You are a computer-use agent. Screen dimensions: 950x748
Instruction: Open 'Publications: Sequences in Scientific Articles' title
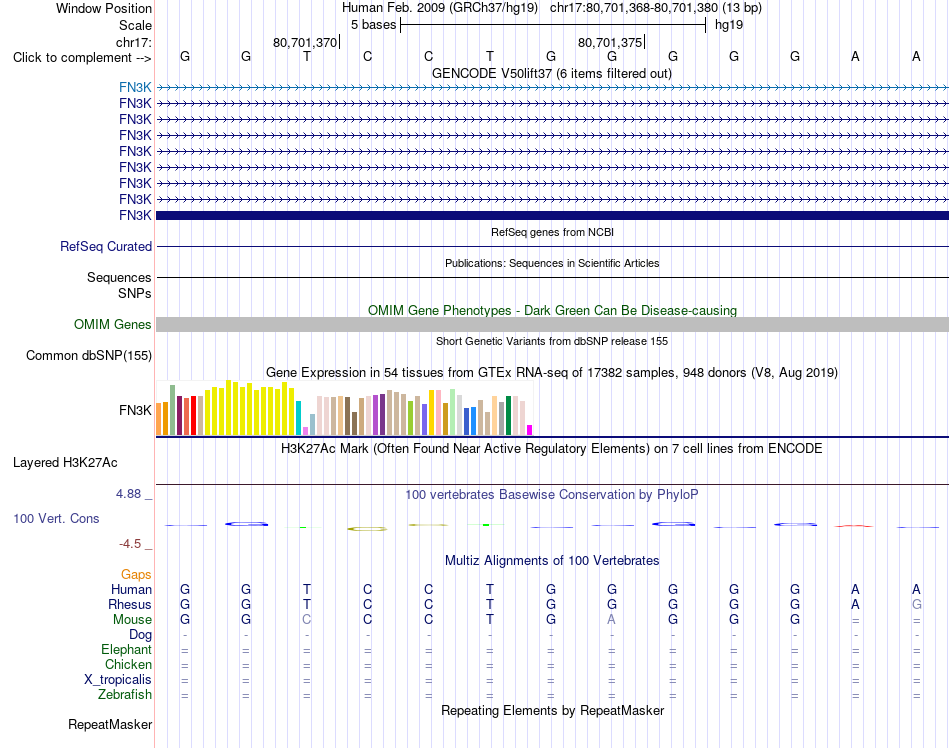(552, 263)
